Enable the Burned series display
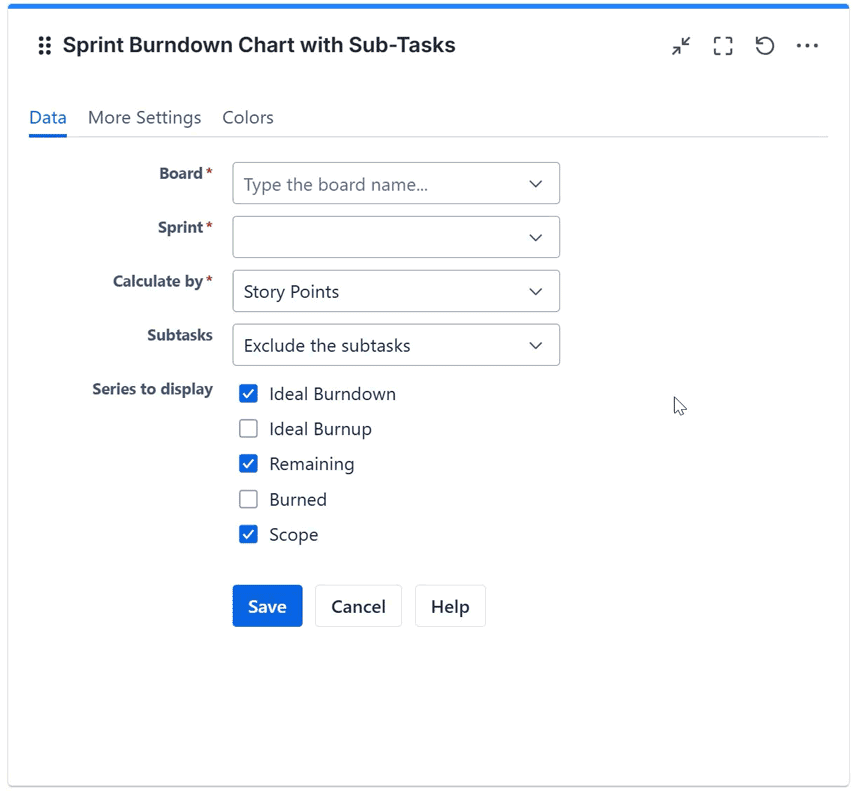The height and width of the screenshot is (791, 855). pyautogui.click(x=248, y=499)
